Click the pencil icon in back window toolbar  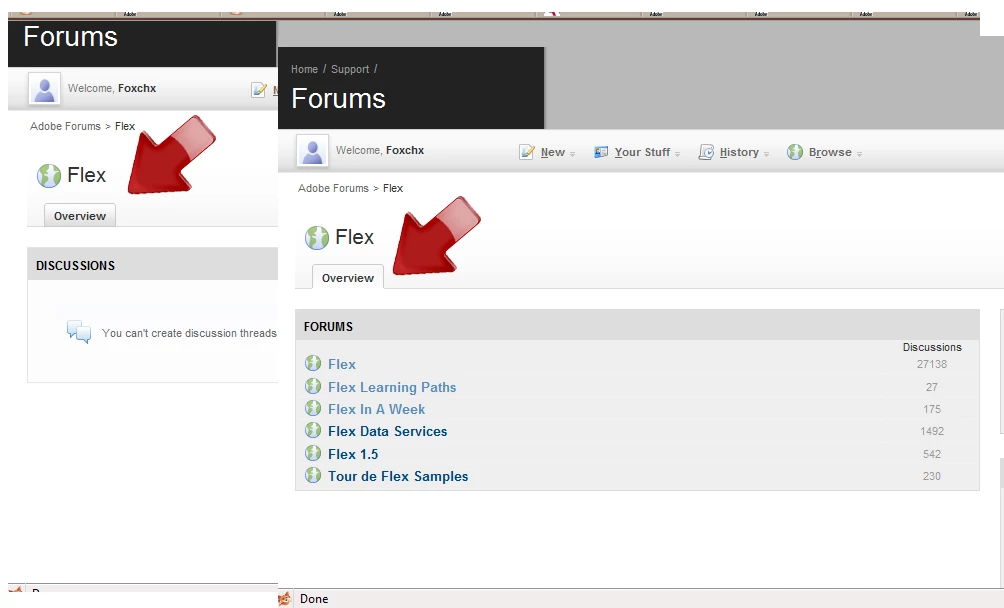click(x=259, y=90)
